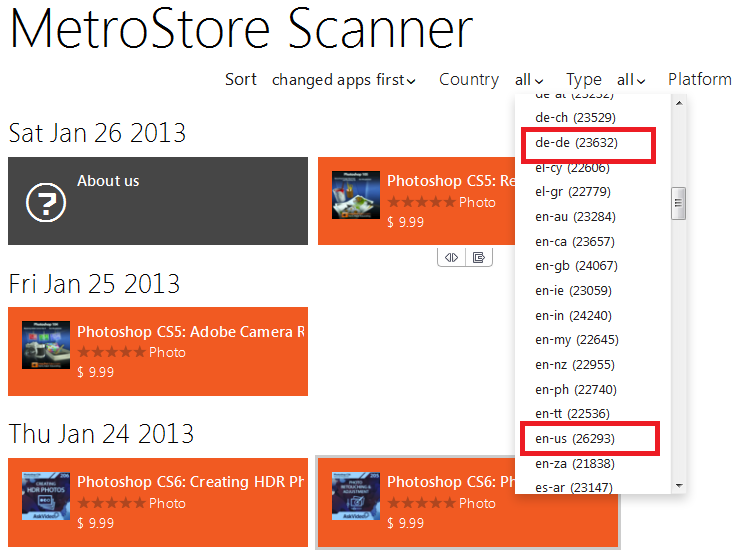Click the About us question mark icon

[x=46, y=202]
